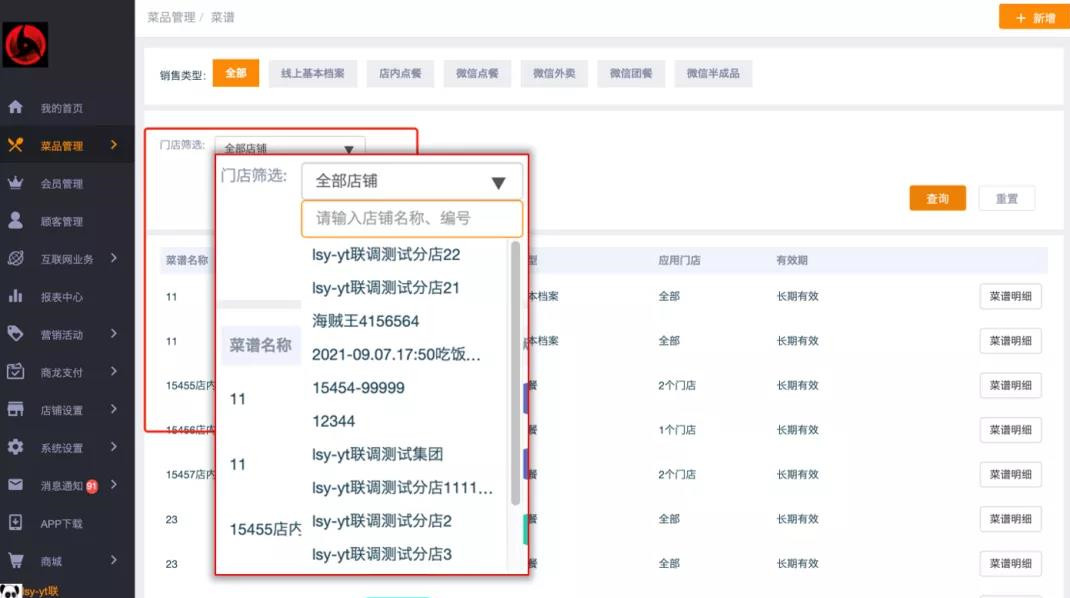Image resolution: width=1070 pixels, height=598 pixels.
Task: Click the download icon for APP下载
Action: coord(15,522)
